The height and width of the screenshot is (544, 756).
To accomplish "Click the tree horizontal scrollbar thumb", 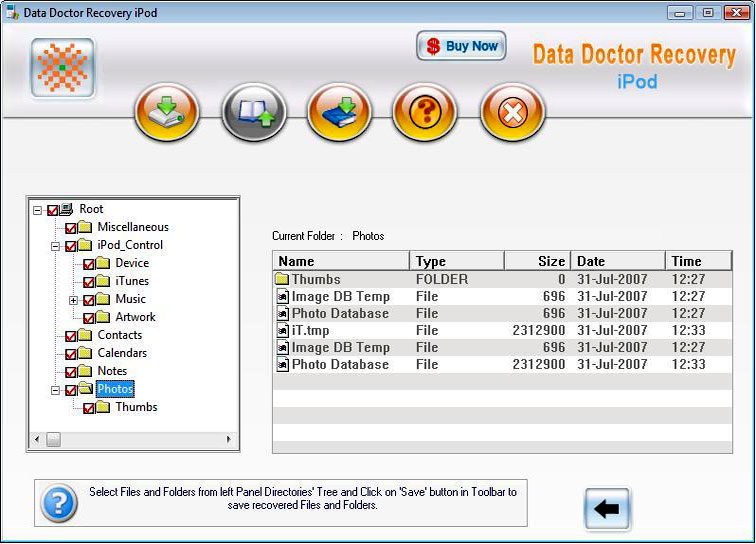I will tap(54, 439).
